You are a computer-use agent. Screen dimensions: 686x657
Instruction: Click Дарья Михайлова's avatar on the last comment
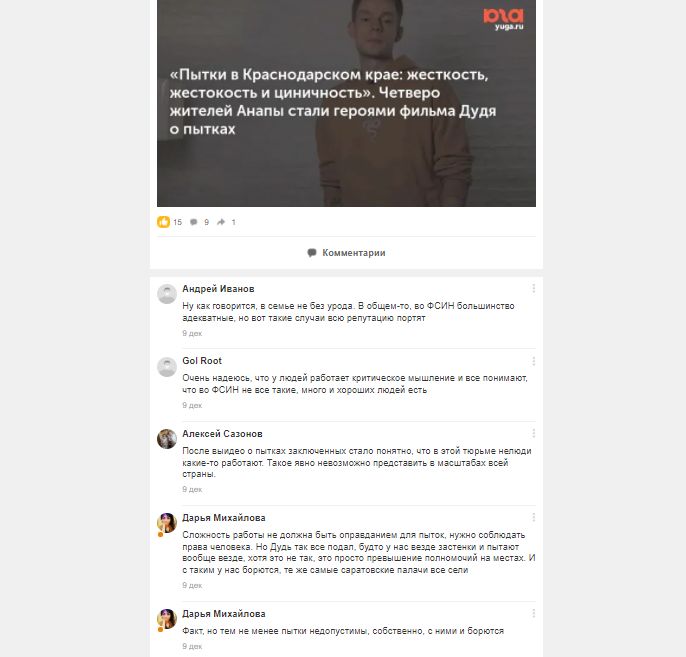pos(167,619)
